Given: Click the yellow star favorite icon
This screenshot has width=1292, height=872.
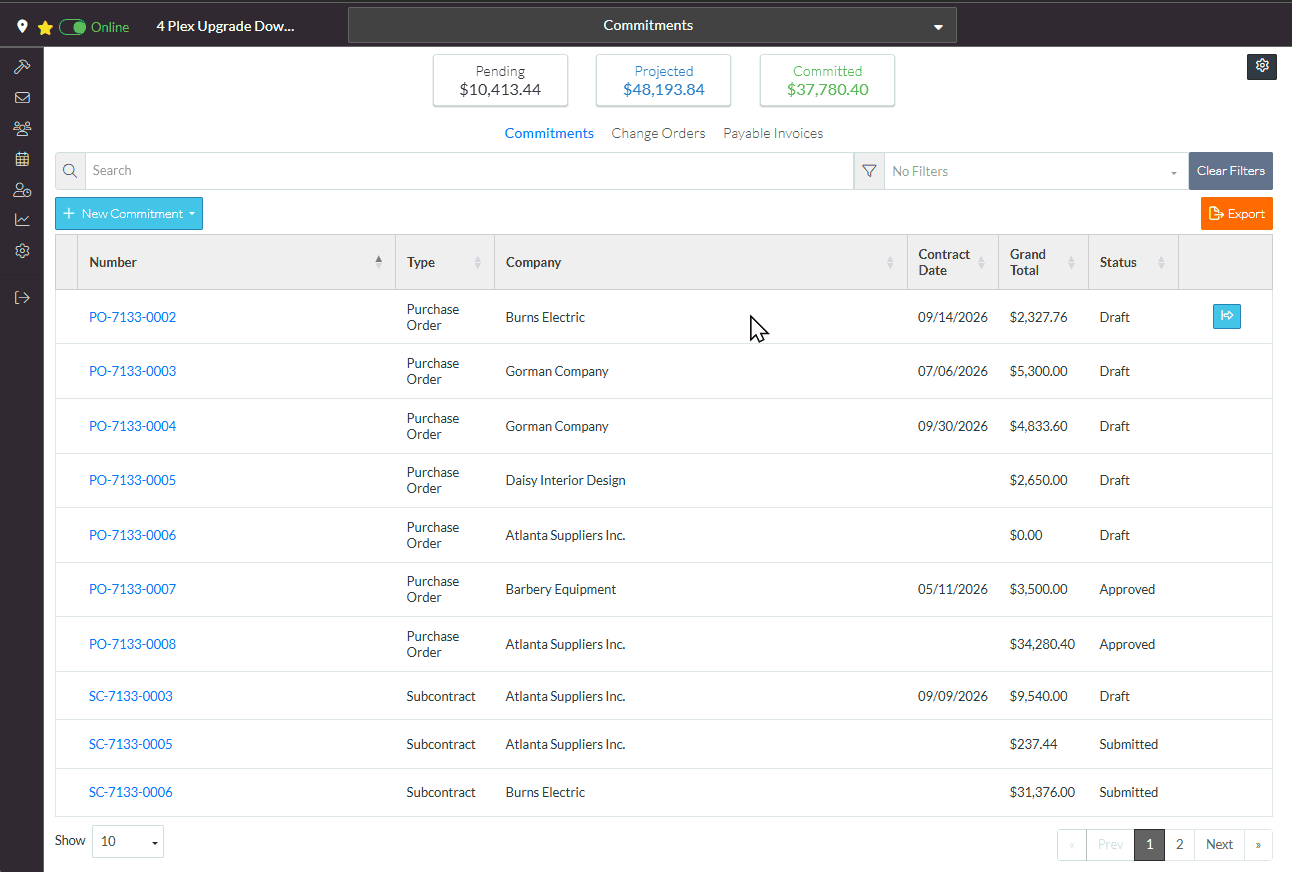Looking at the screenshot, I should tap(45, 28).
